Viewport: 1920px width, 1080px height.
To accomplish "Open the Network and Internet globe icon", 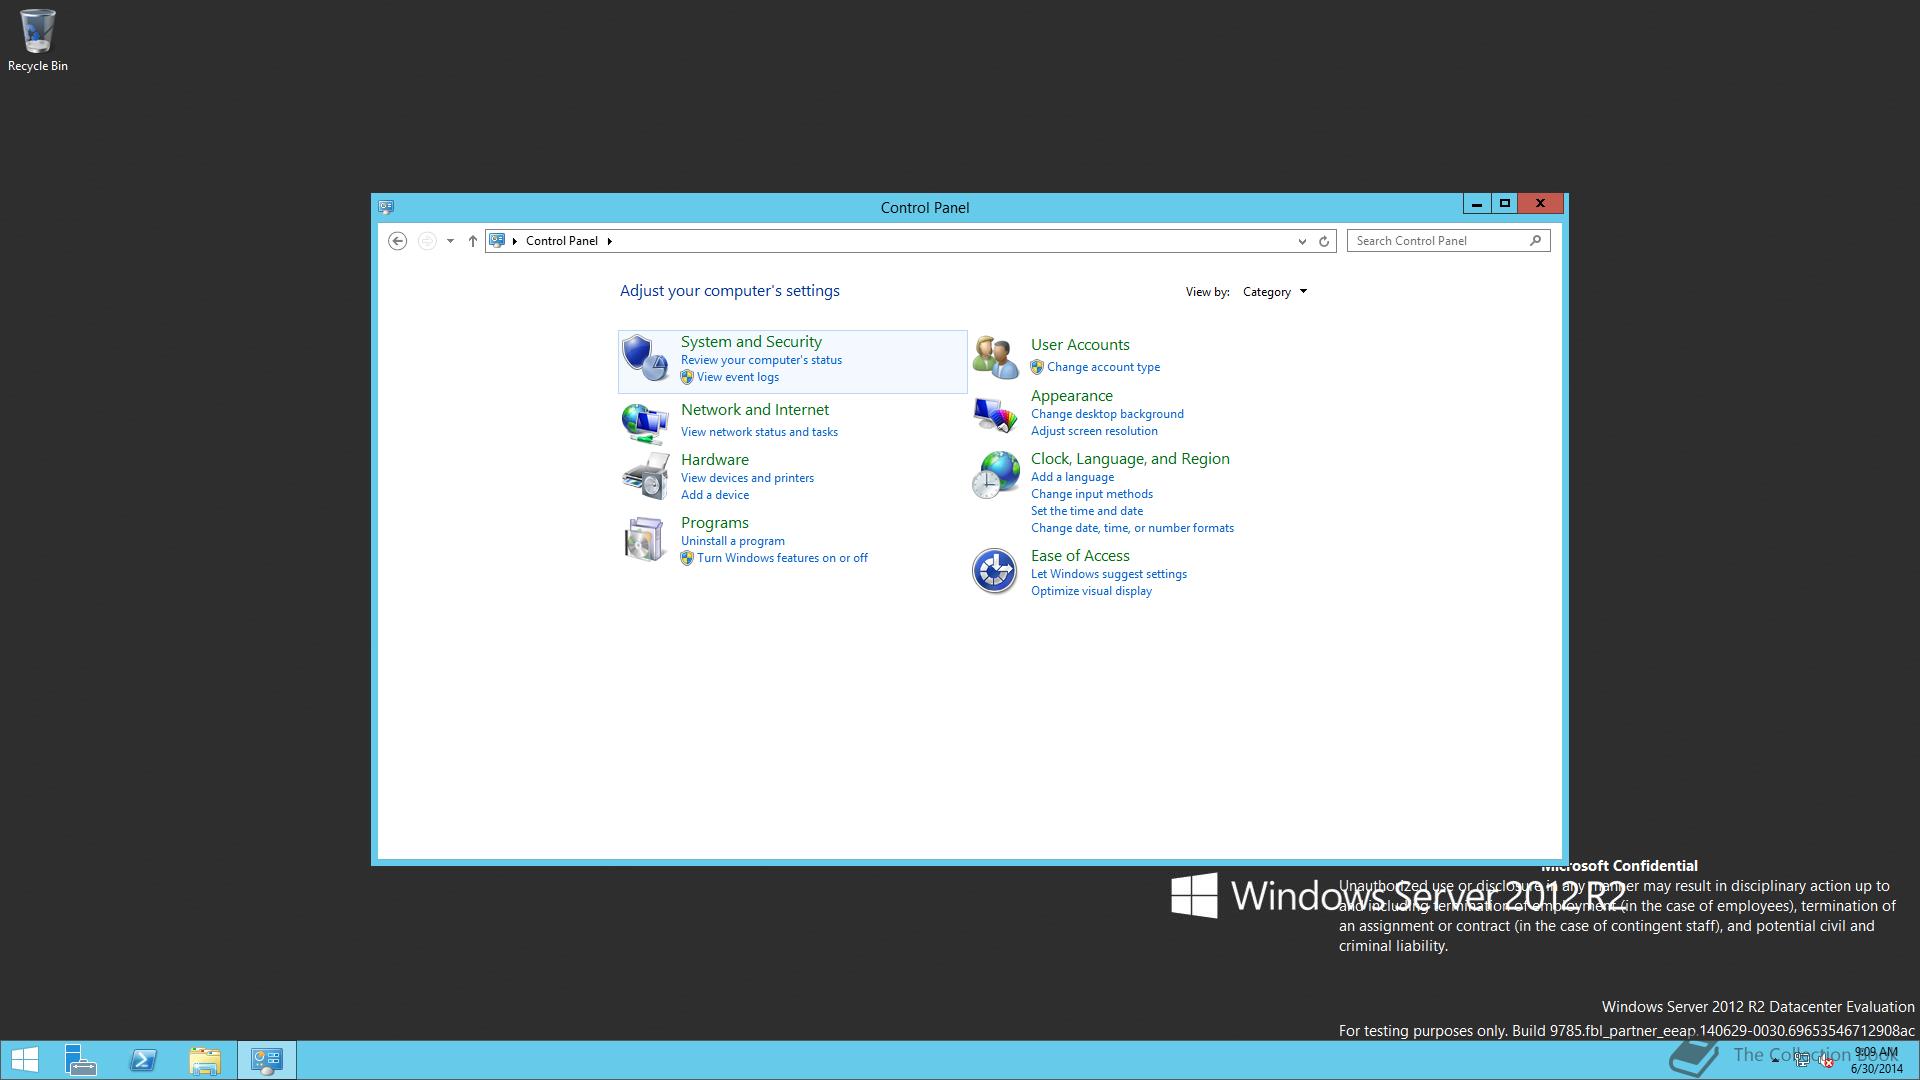I will 645,422.
